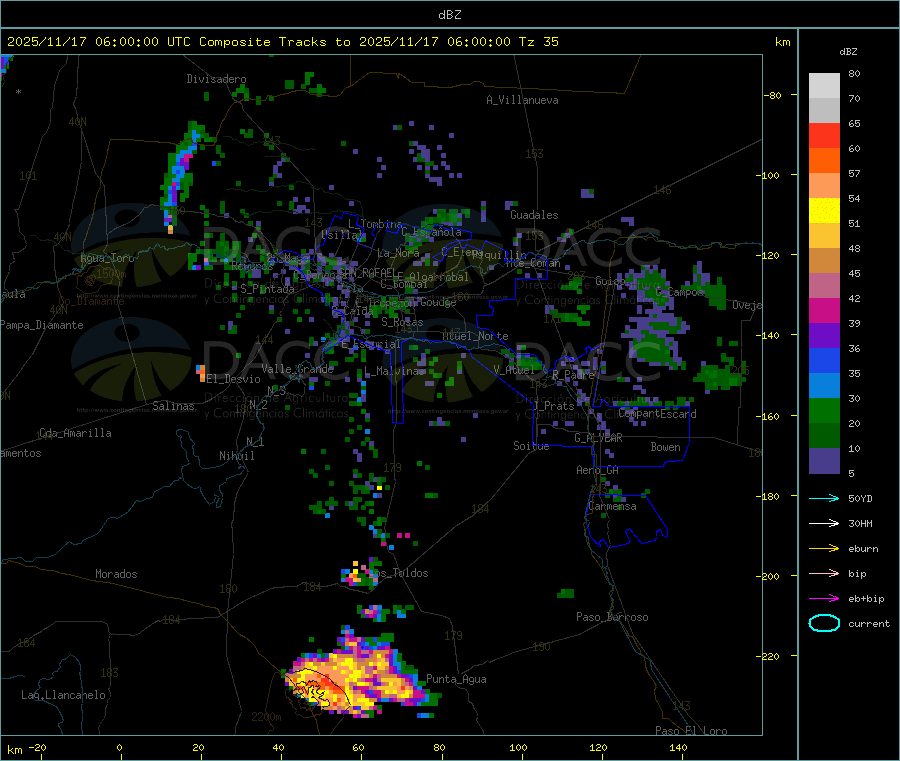Image resolution: width=900 pixels, height=761 pixels.
Task: Click the 'G_ALVEAR' map label
Action: (x=598, y=438)
